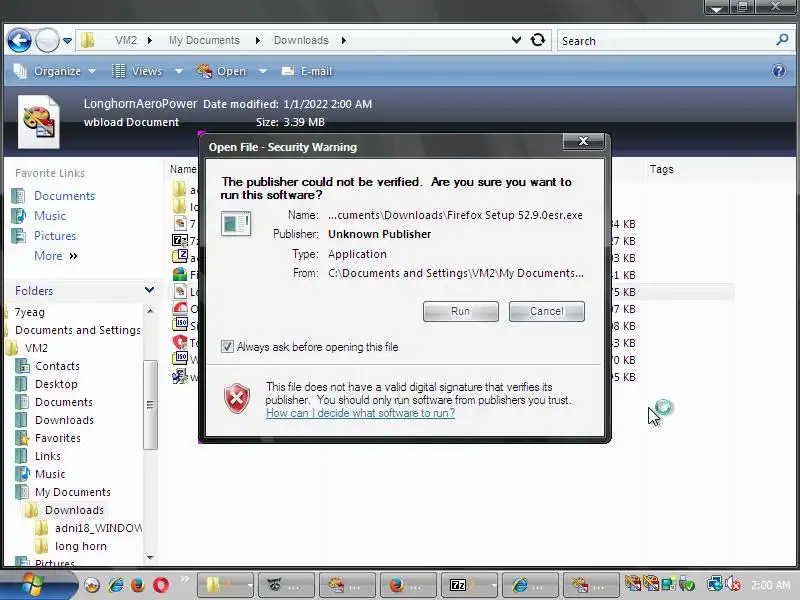This screenshot has width=800, height=600.
Task: Expand the arrow after My Documents breadcrumb
Action: pos(258,40)
